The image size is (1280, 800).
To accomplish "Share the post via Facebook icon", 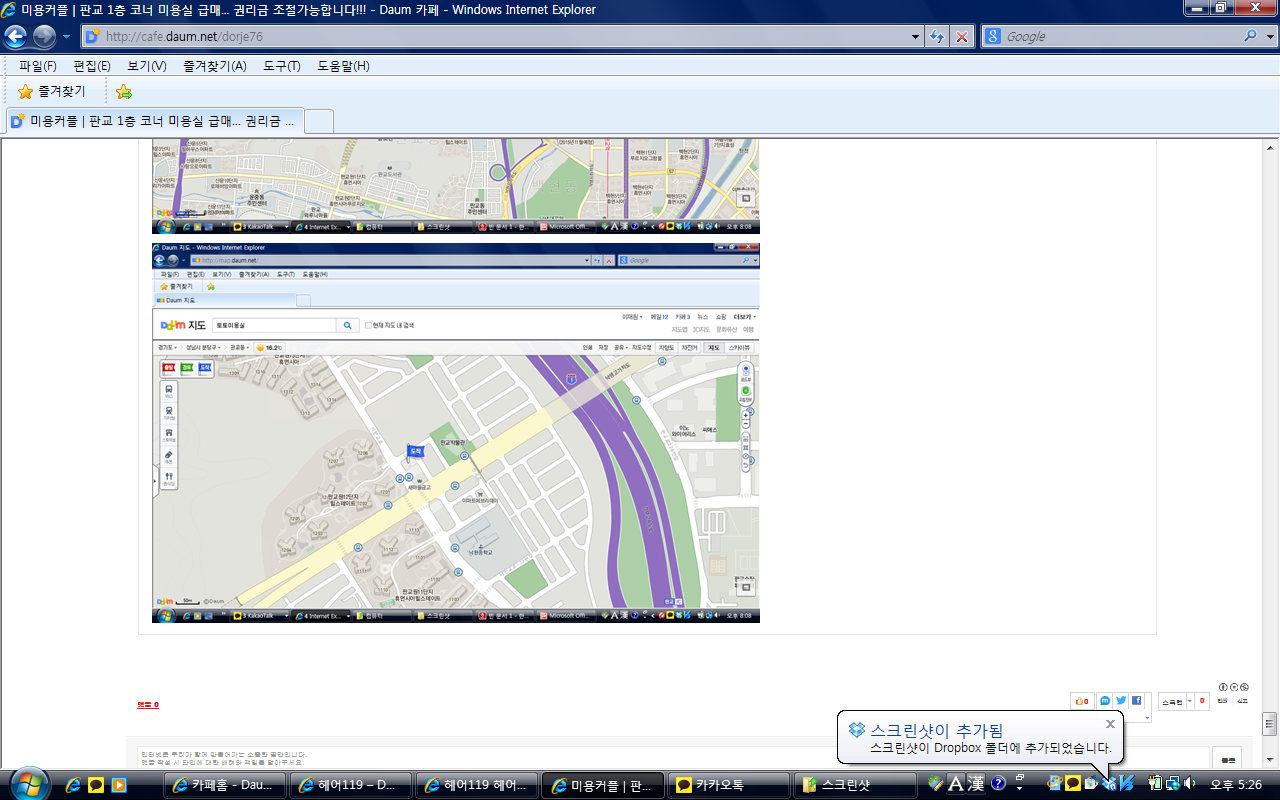I will click(1136, 700).
